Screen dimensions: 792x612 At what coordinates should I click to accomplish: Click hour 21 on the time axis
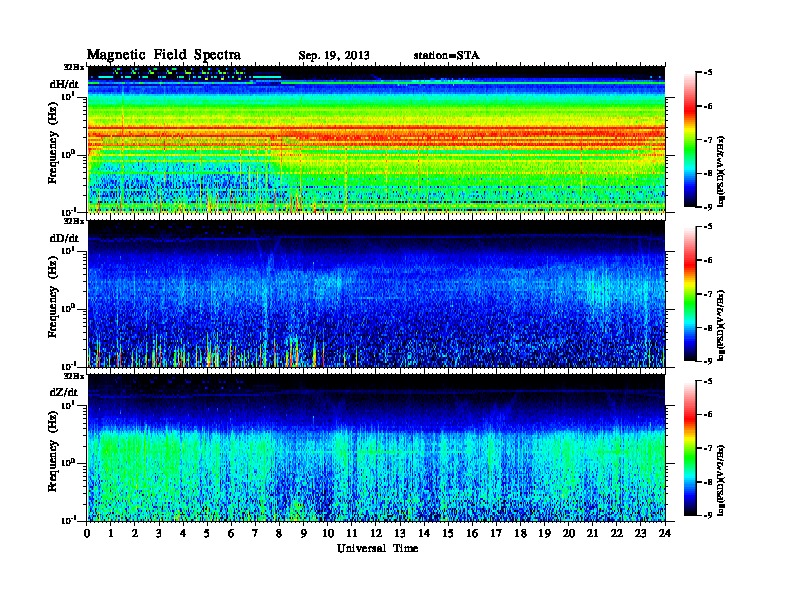[592, 534]
